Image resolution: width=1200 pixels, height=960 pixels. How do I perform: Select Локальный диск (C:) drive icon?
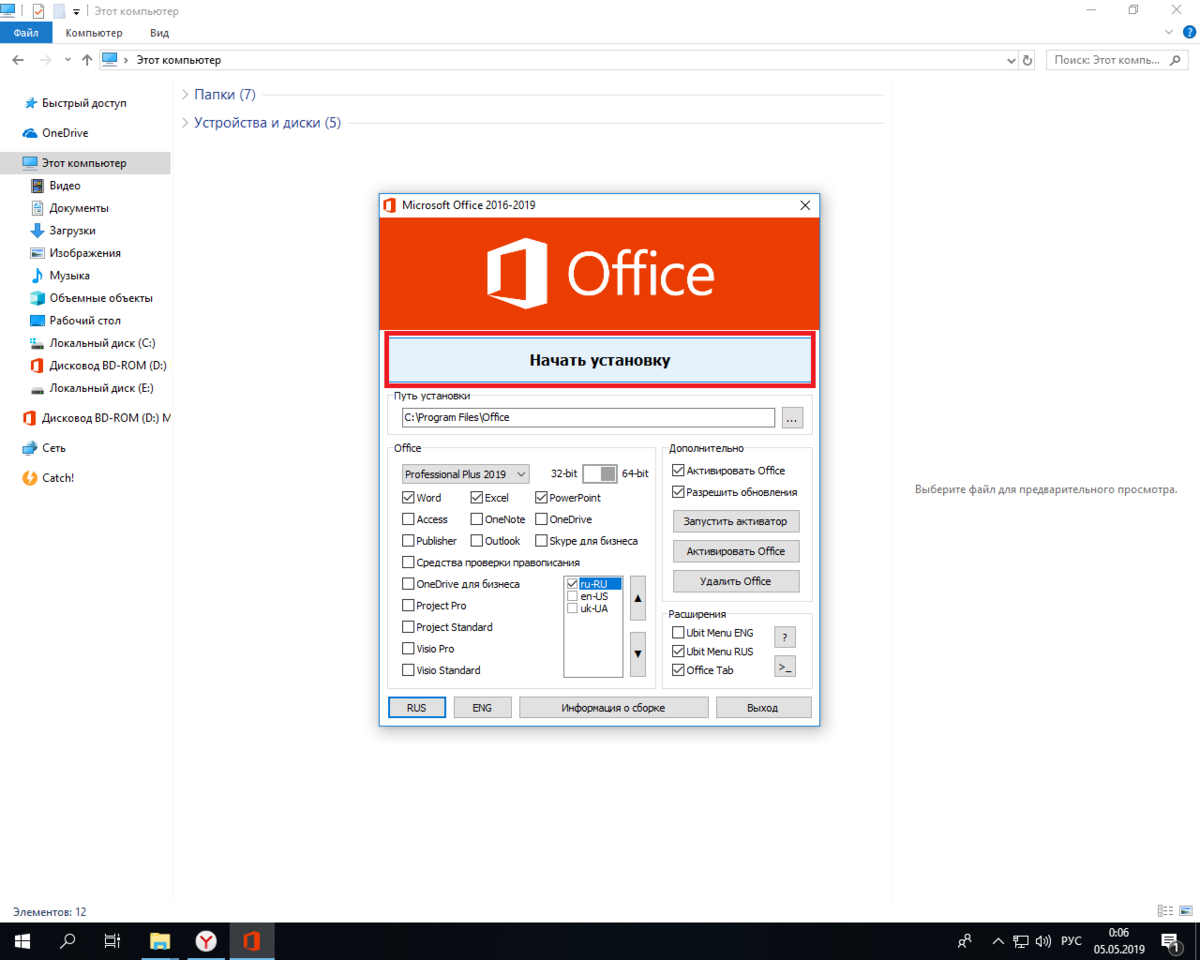38,343
